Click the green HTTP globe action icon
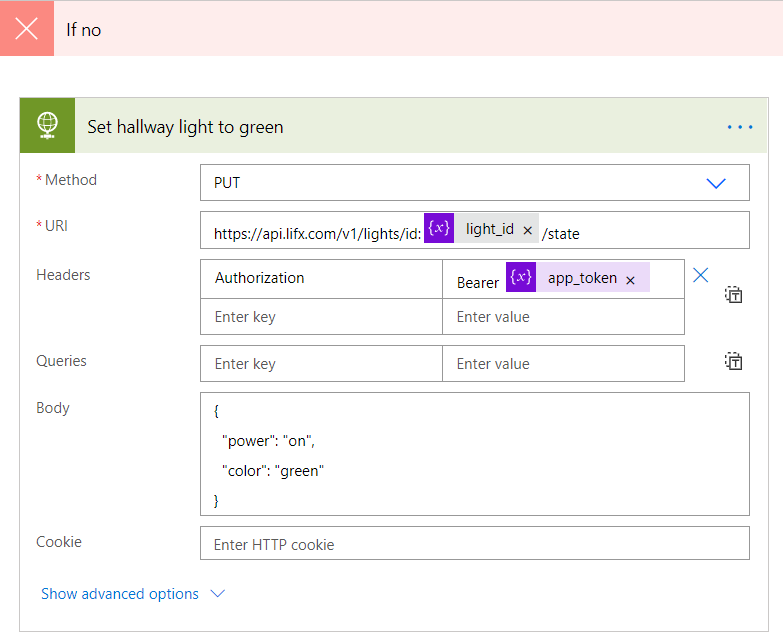The height and width of the screenshot is (641, 783). click(47, 126)
